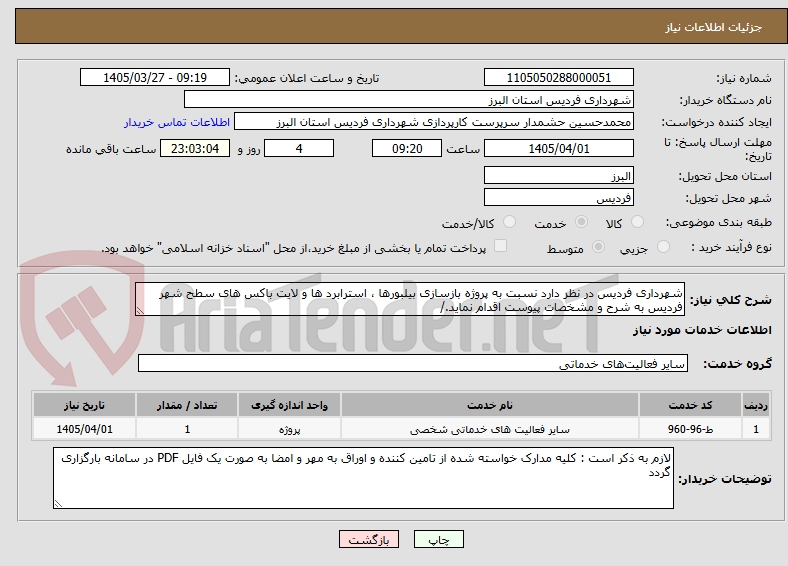Image resolution: width=788 pixels, height=566 pixels.
Task: Click the نام دستگاه خریدار label
Action: click(x=725, y=100)
